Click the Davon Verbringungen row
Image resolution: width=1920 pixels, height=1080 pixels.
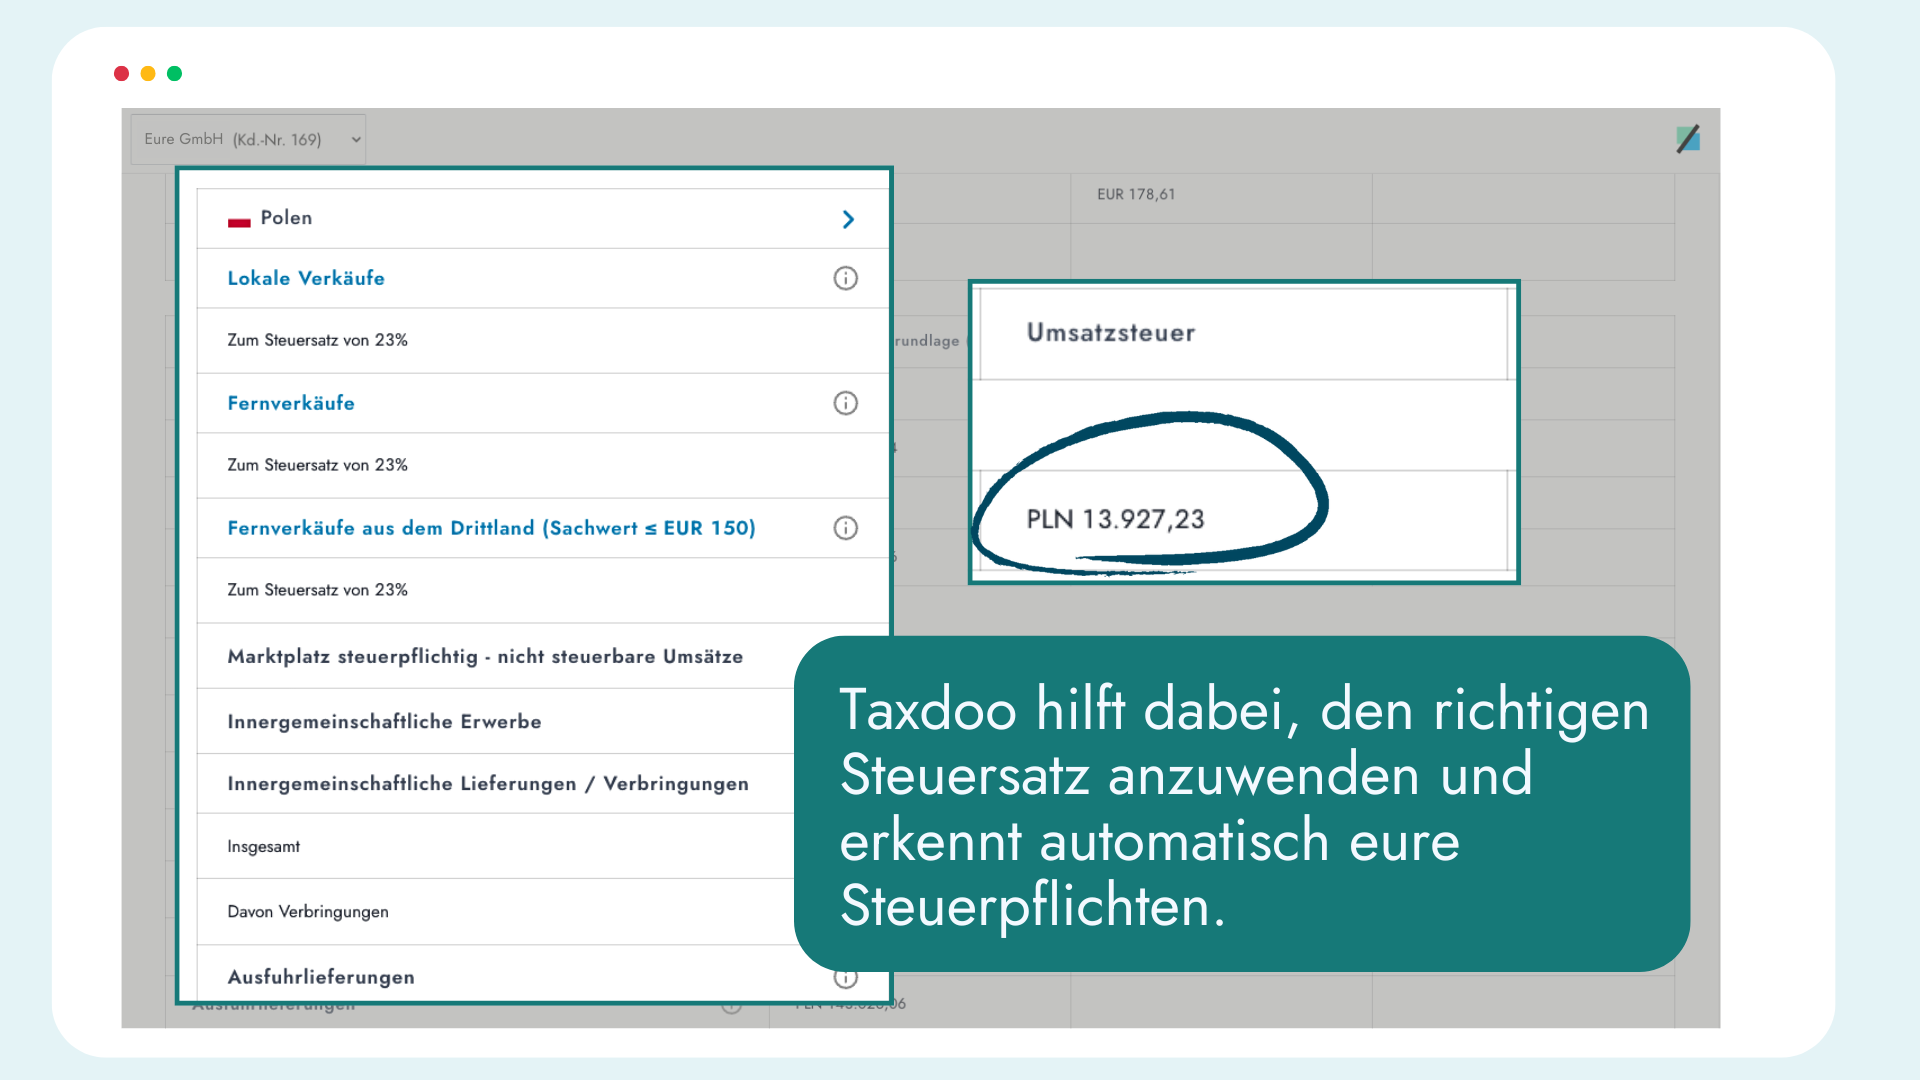point(308,912)
